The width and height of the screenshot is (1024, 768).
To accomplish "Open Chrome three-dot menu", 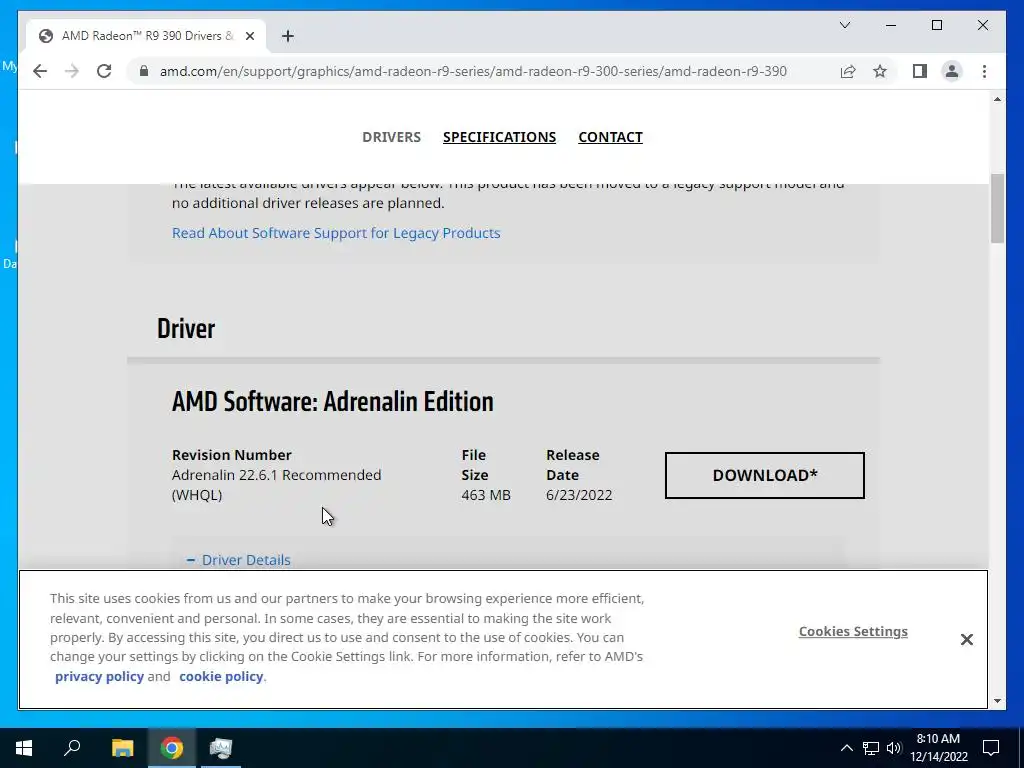I will pyautogui.click(x=984, y=71).
